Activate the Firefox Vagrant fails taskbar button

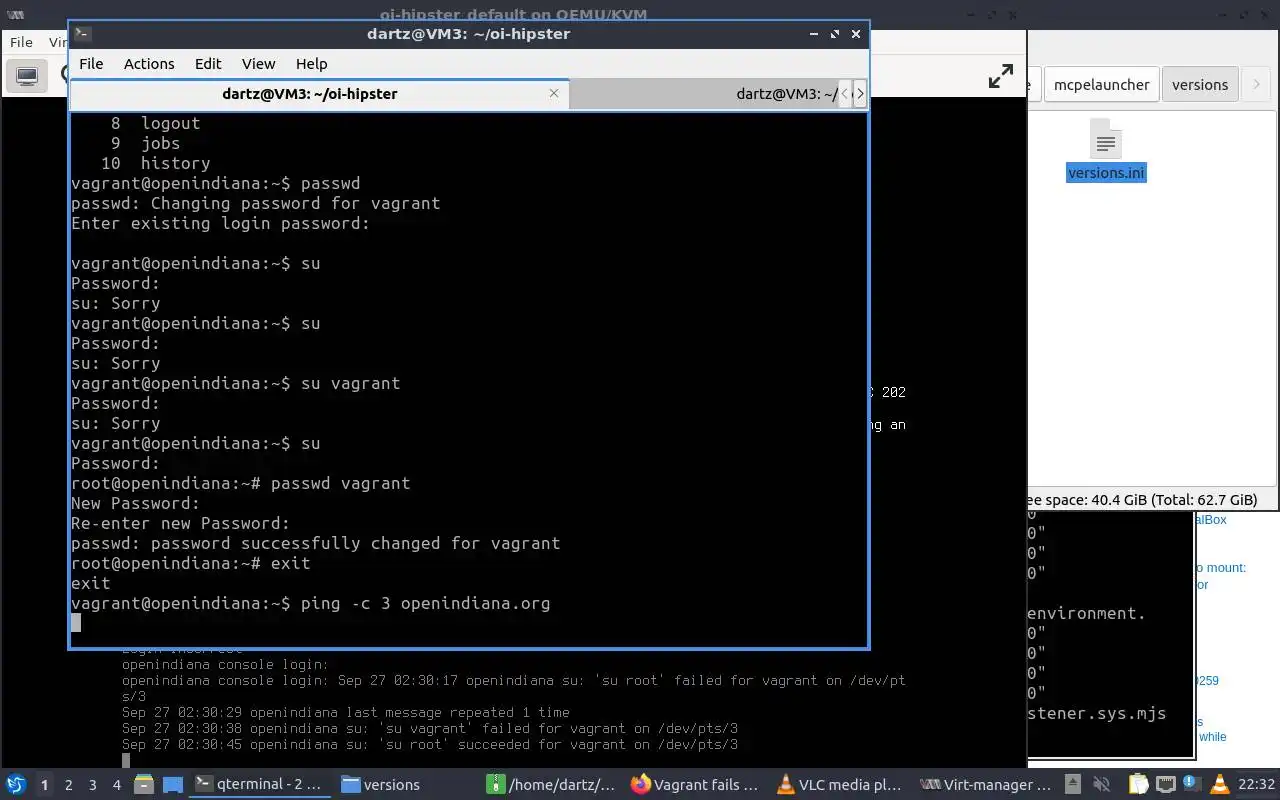click(x=697, y=784)
